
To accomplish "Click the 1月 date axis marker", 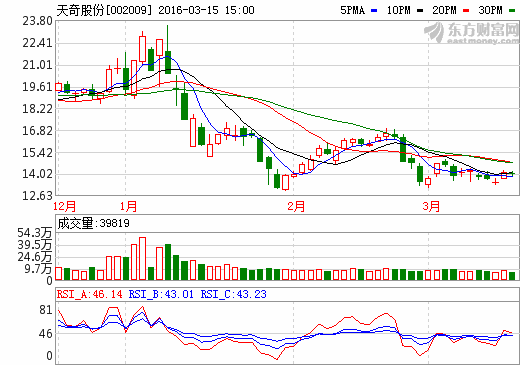I will click(128, 206).
